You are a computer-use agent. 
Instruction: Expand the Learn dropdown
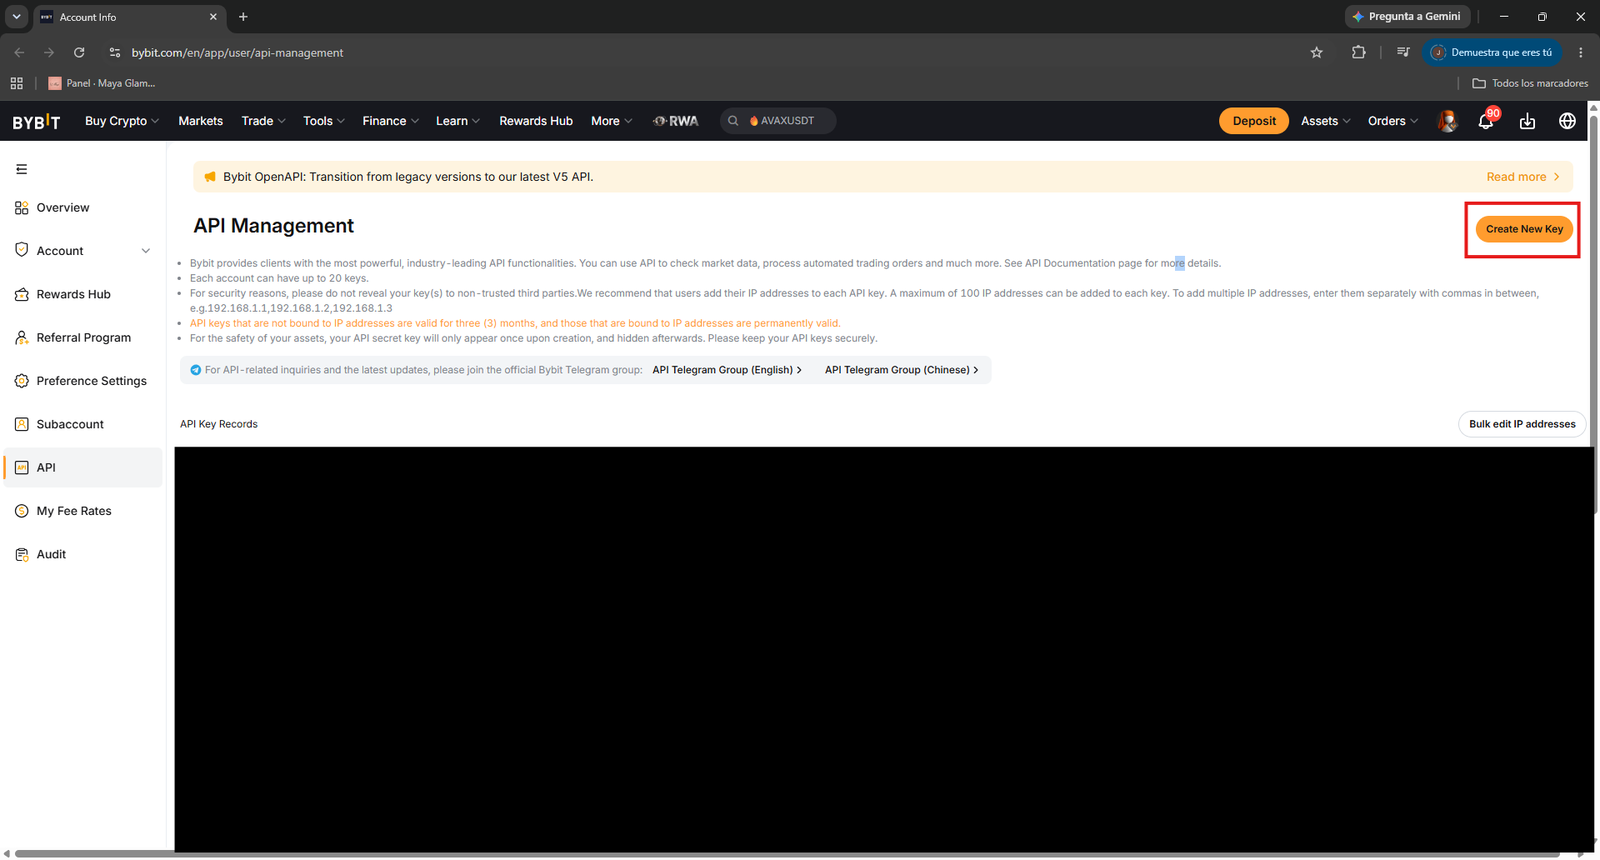tap(458, 121)
